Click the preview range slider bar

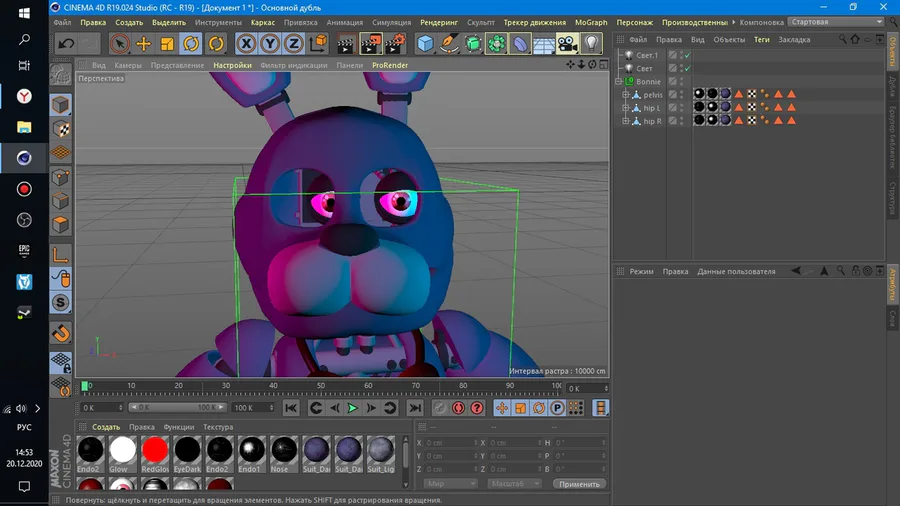pos(178,407)
